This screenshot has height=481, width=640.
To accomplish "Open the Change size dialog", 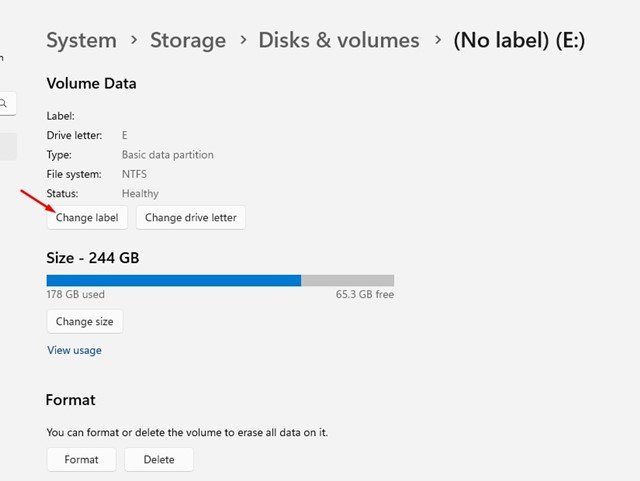I will (x=85, y=322).
